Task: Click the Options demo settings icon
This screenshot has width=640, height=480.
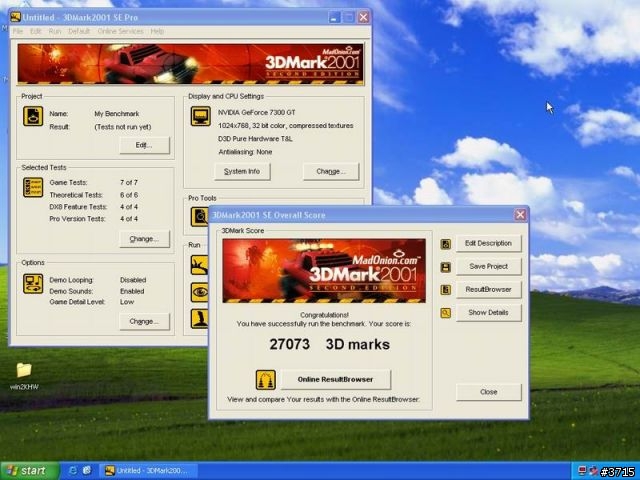Action: [x=33, y=284]
